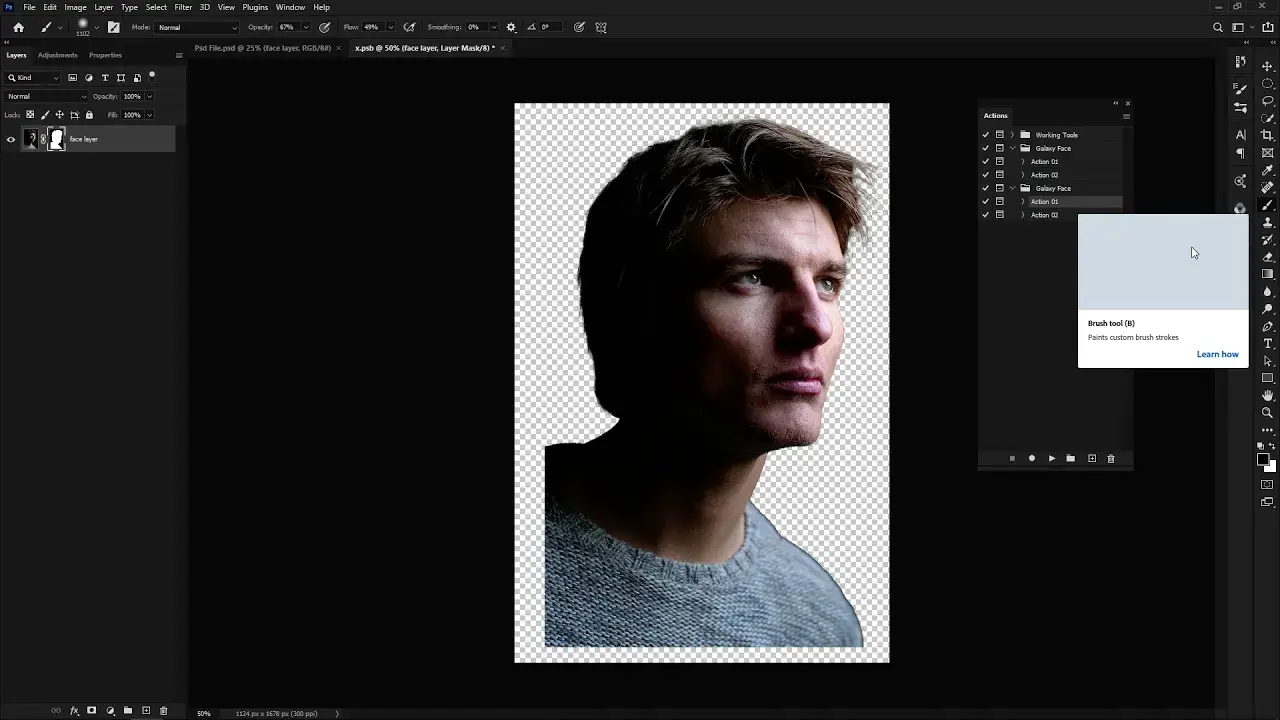The image size is (1280, 720).
Task: Delete action trash in Actions panel
Action: (1110, 458)
